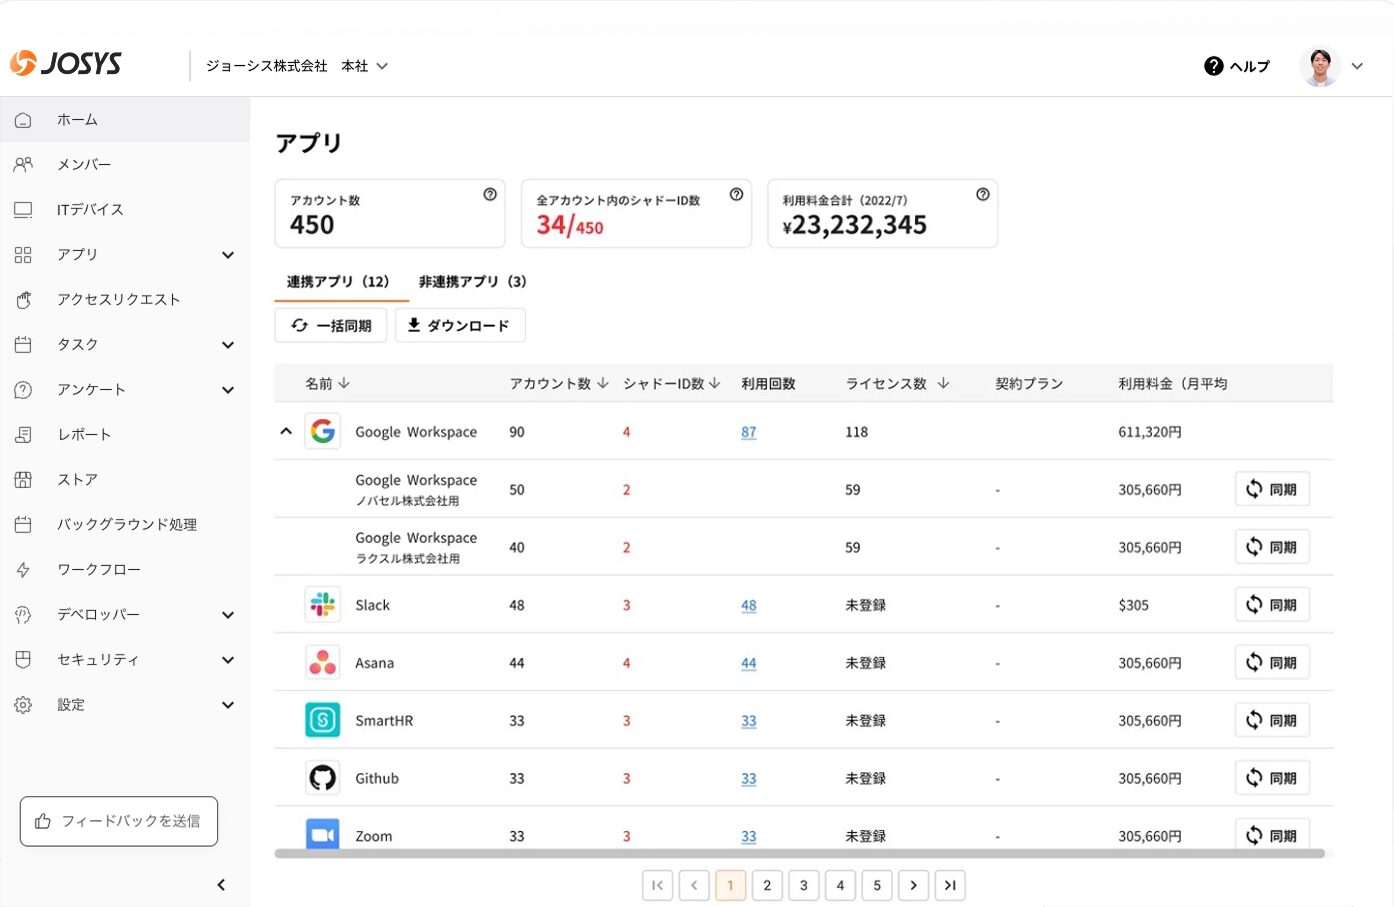Click the ダウンロード button
This screenshot has width=1394, height=907.
[460, 326]
